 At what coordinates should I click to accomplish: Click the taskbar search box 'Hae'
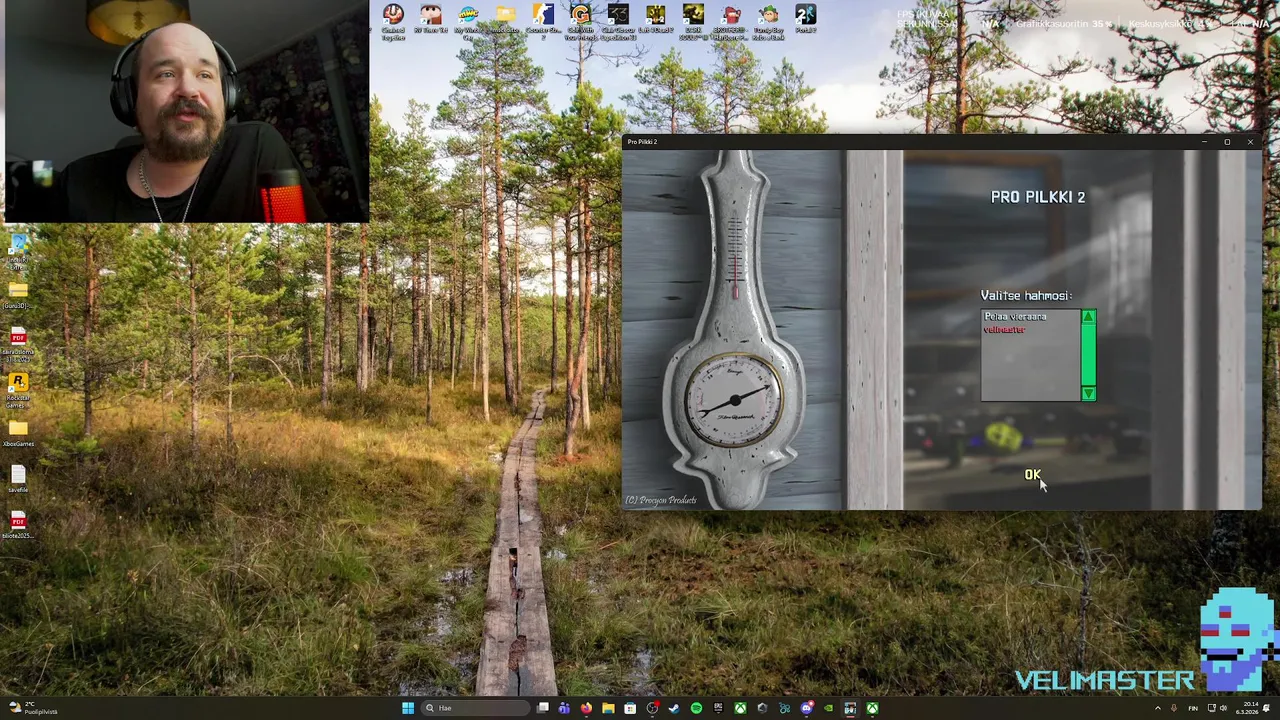[475, 708]
